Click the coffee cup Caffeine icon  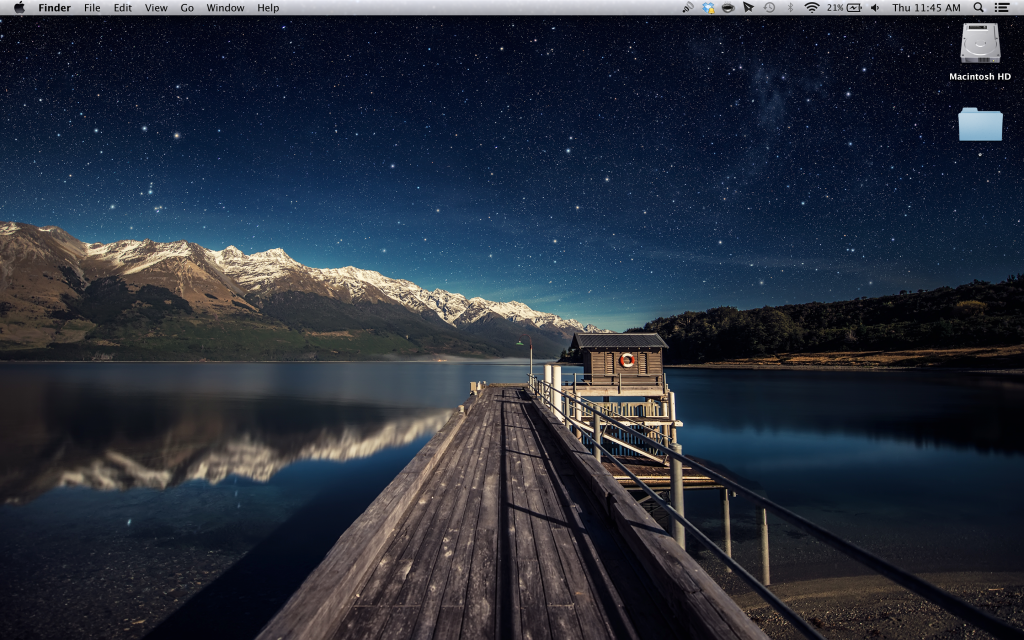(x=728, y=8)
